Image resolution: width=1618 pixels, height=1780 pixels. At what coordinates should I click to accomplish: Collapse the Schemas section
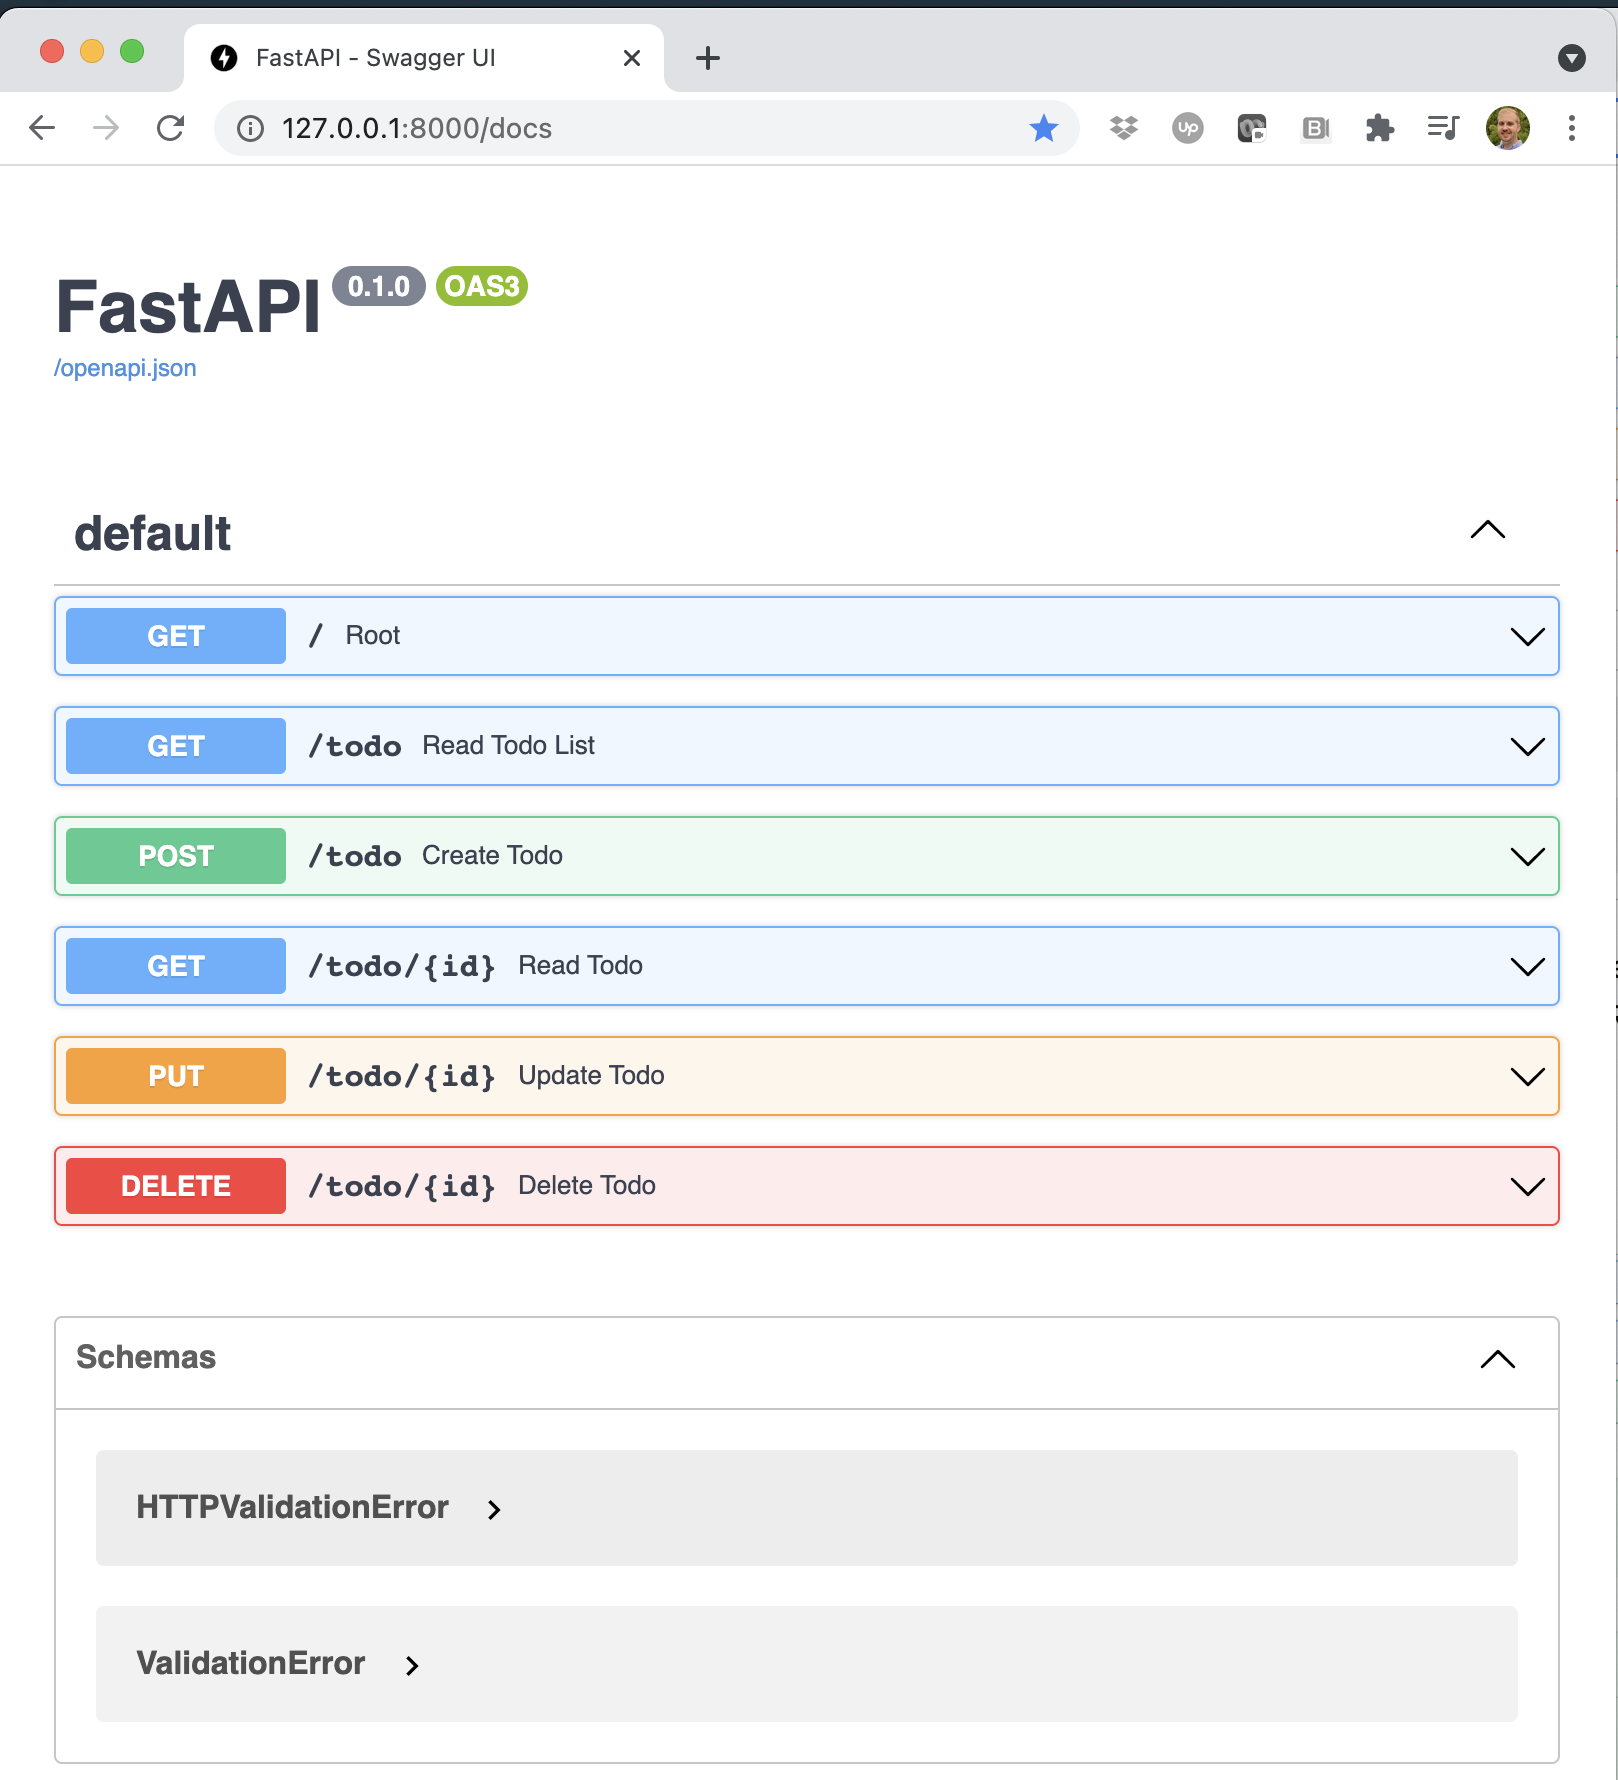pyautogui.click(x=1497, y=1360)
